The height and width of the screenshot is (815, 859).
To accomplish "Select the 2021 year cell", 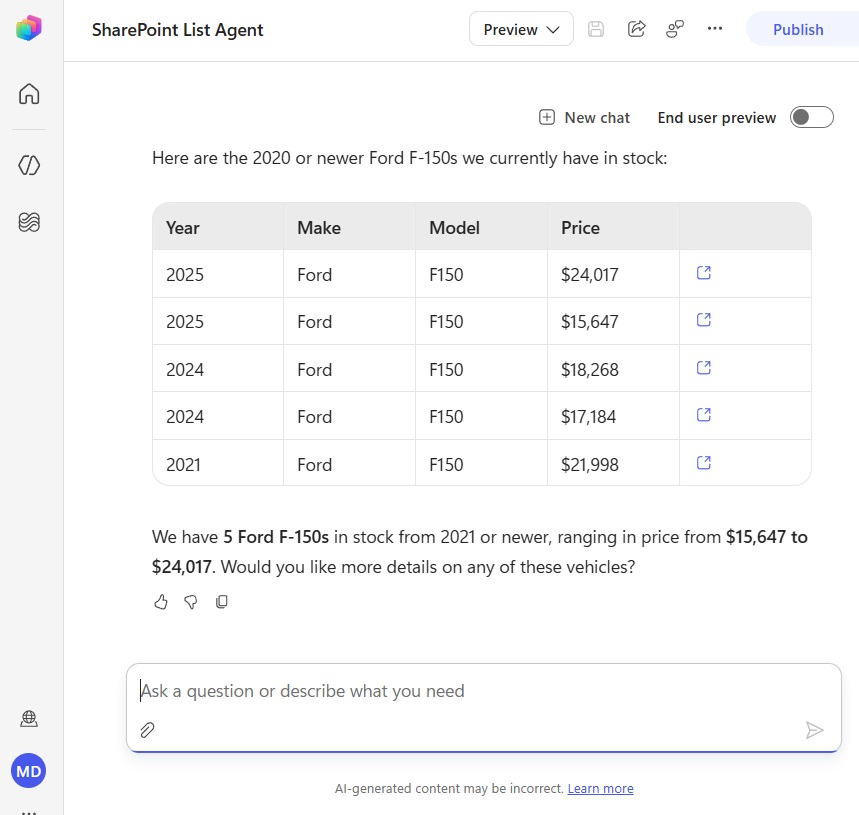I will [218, 463].
